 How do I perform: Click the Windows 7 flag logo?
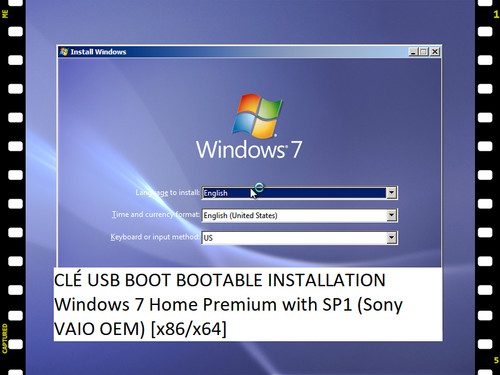tap(257, 116)
